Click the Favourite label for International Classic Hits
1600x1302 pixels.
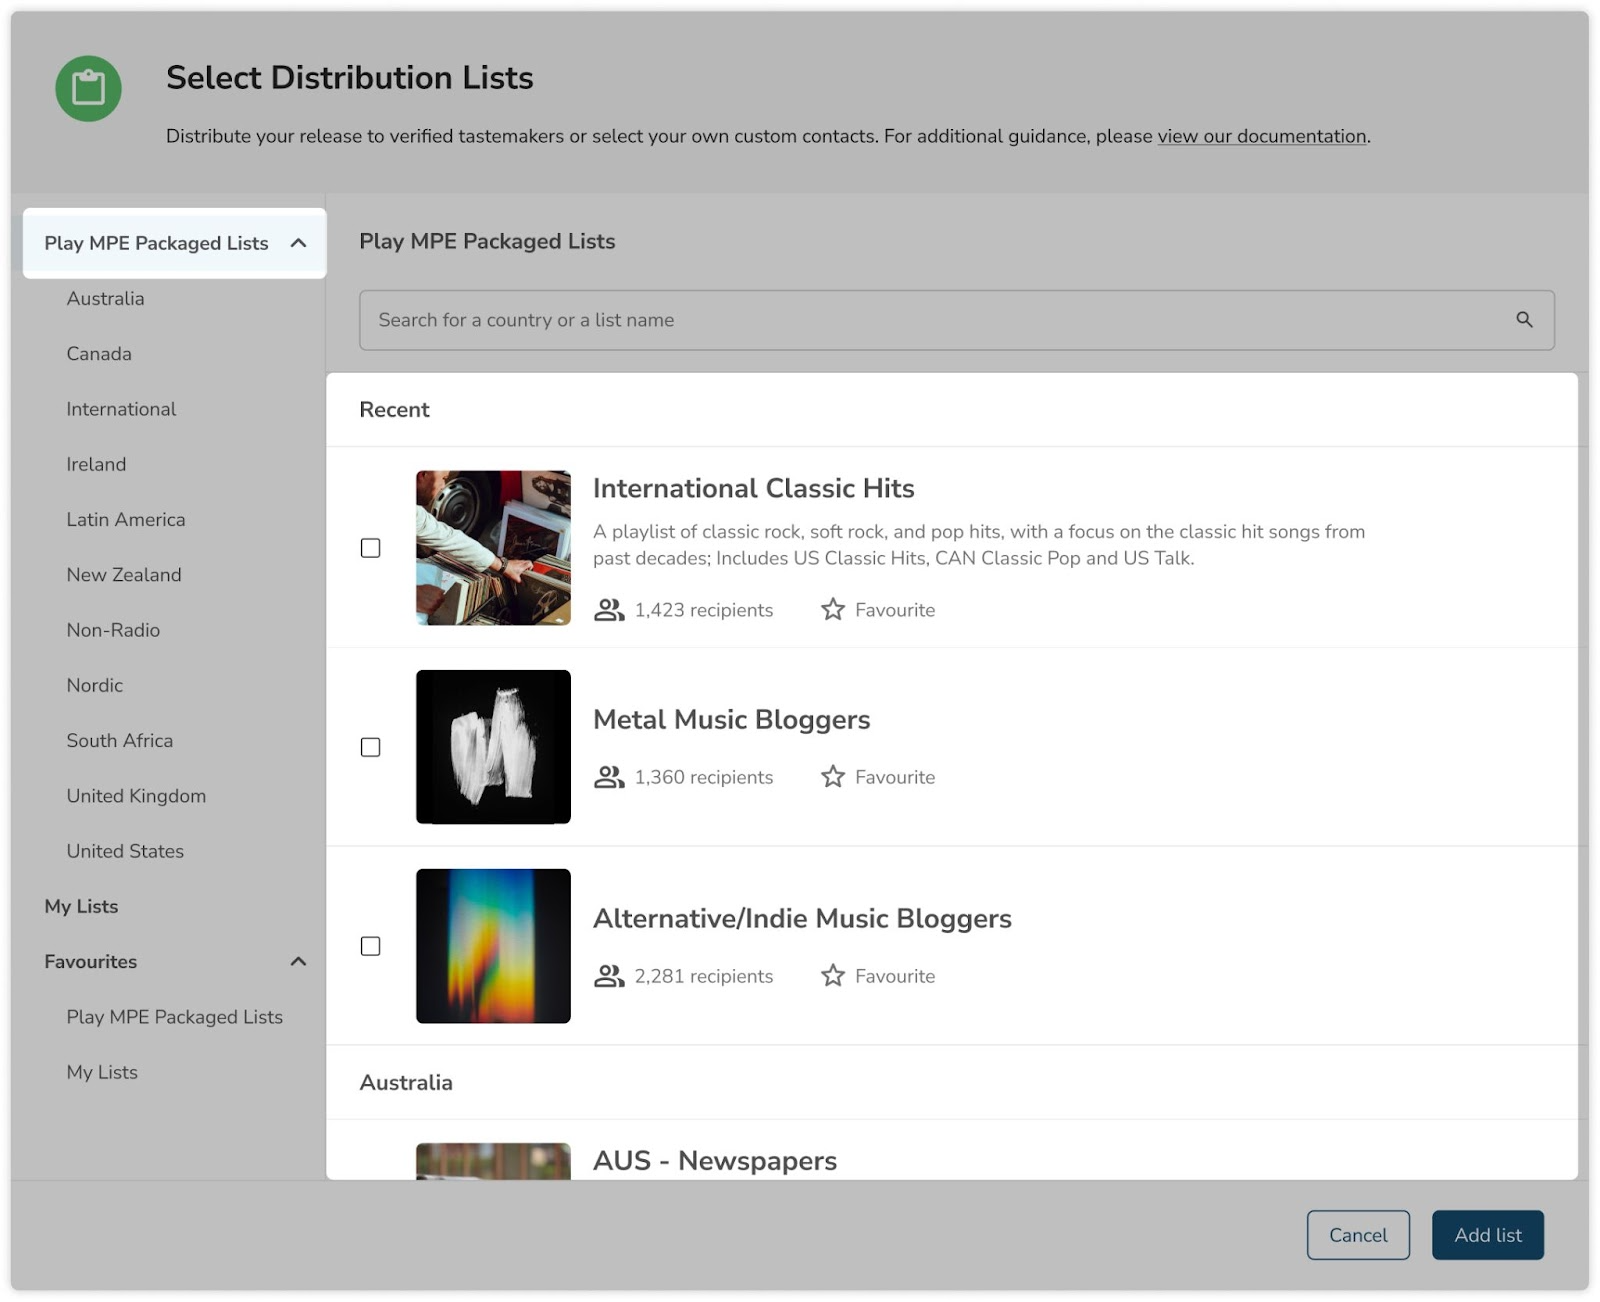(895, 610)
